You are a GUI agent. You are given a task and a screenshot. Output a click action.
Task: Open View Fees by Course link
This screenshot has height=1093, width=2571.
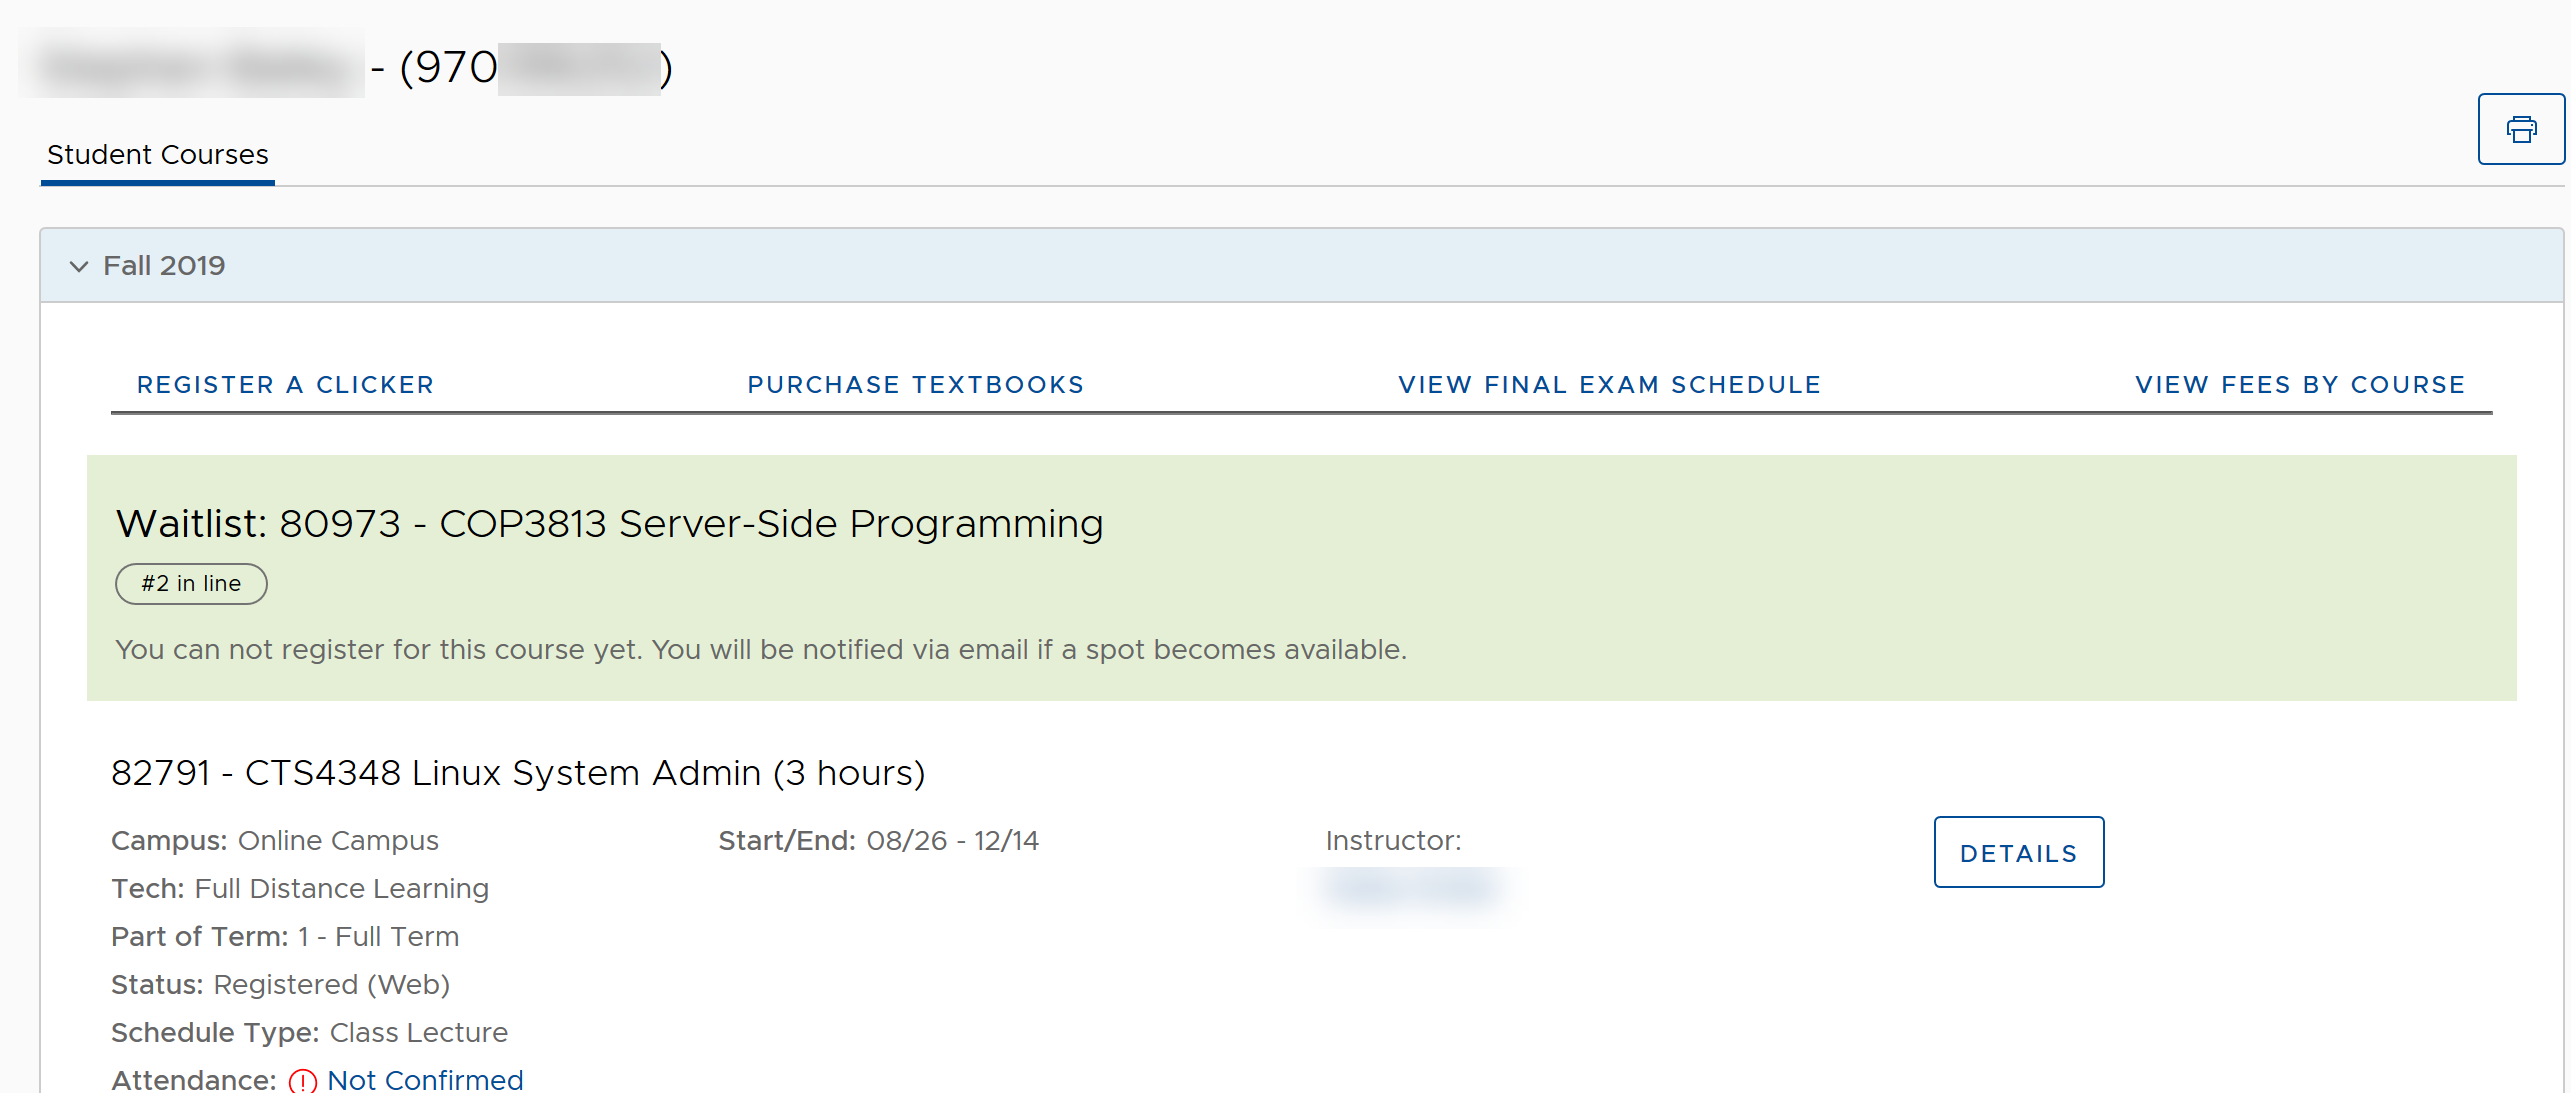[x=2300, y=385]
